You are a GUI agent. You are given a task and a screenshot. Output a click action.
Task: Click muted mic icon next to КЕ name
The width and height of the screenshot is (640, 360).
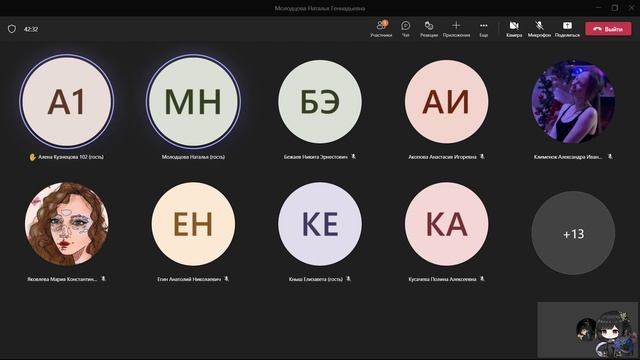[x=348, y=279]
